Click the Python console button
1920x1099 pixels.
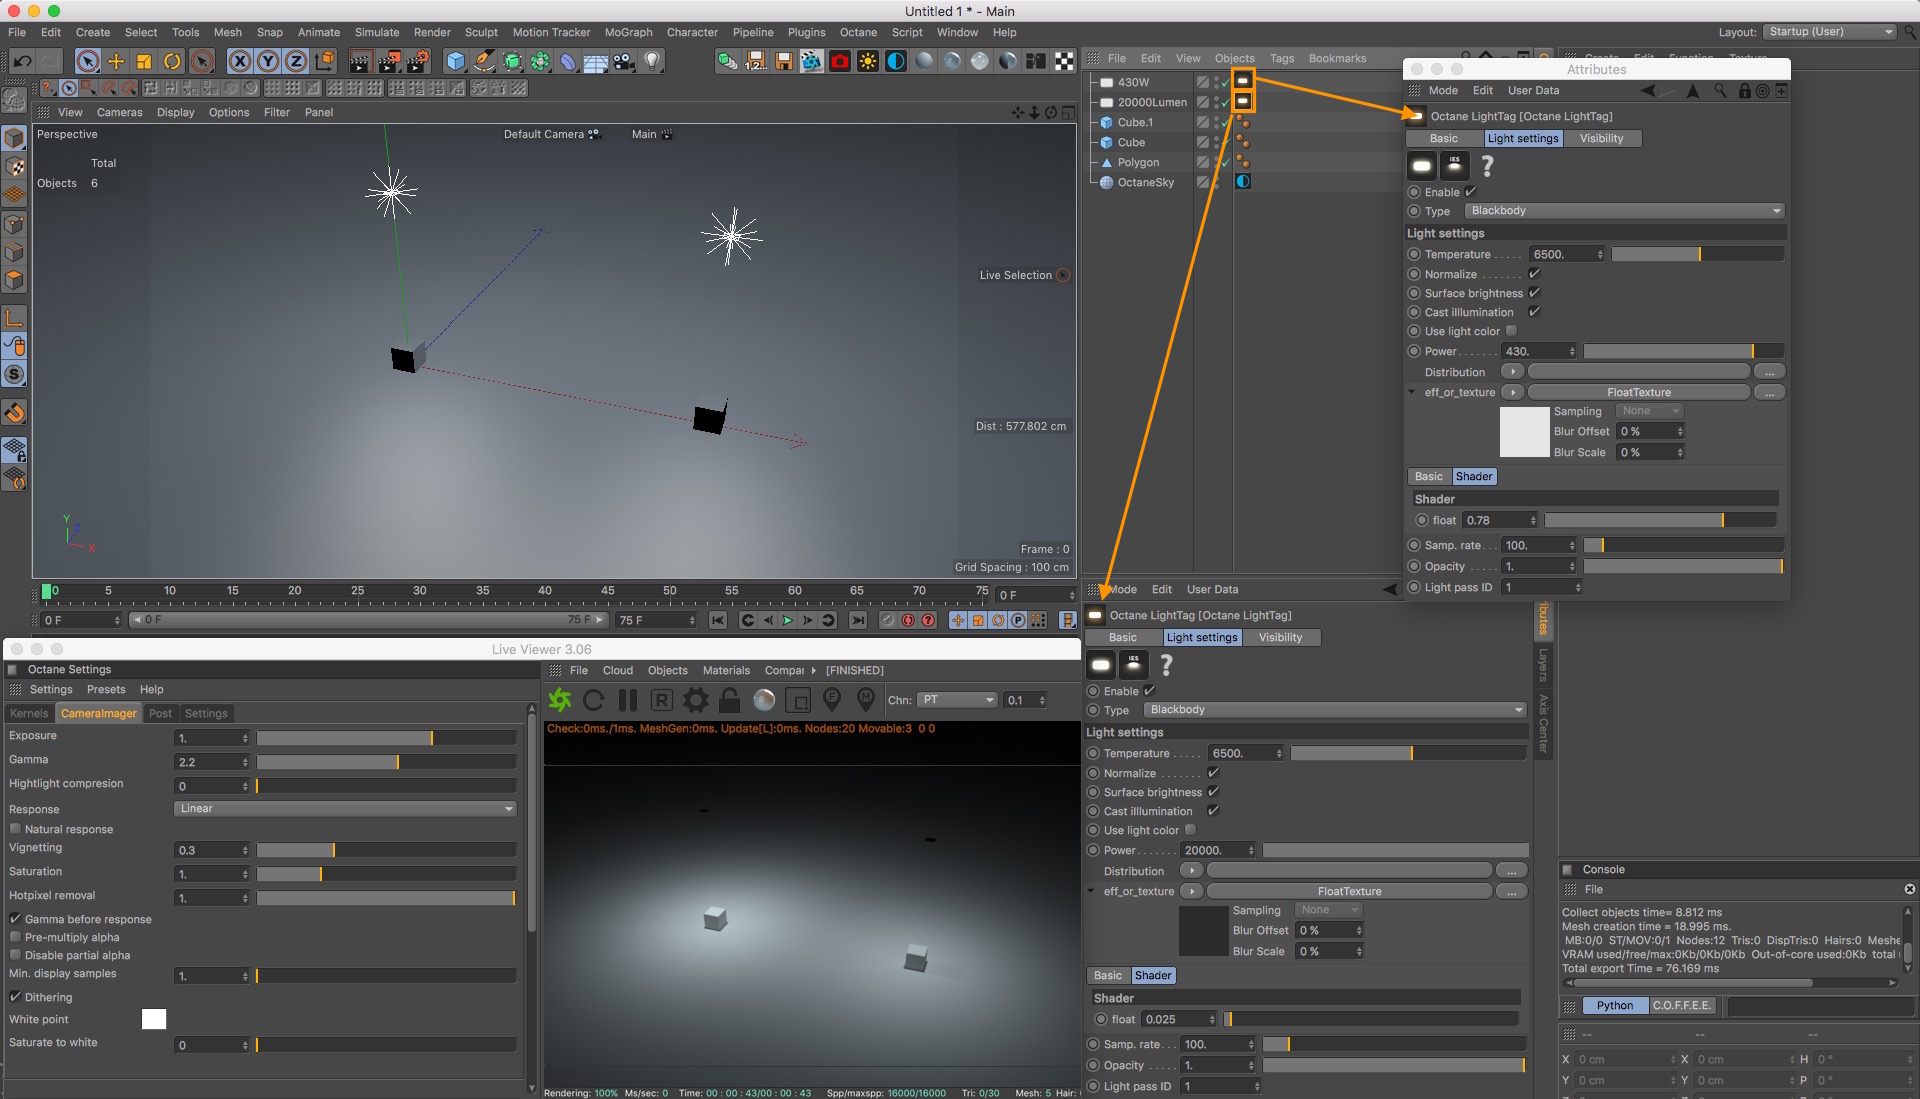click(x=1614, y=1005)
